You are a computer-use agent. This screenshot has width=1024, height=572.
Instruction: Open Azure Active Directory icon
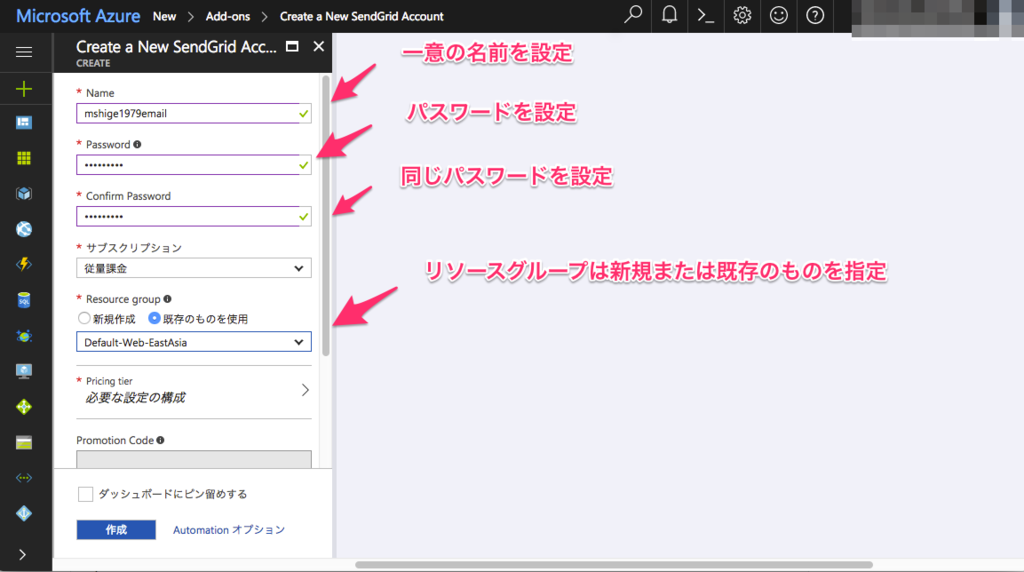tap(24, 513)
